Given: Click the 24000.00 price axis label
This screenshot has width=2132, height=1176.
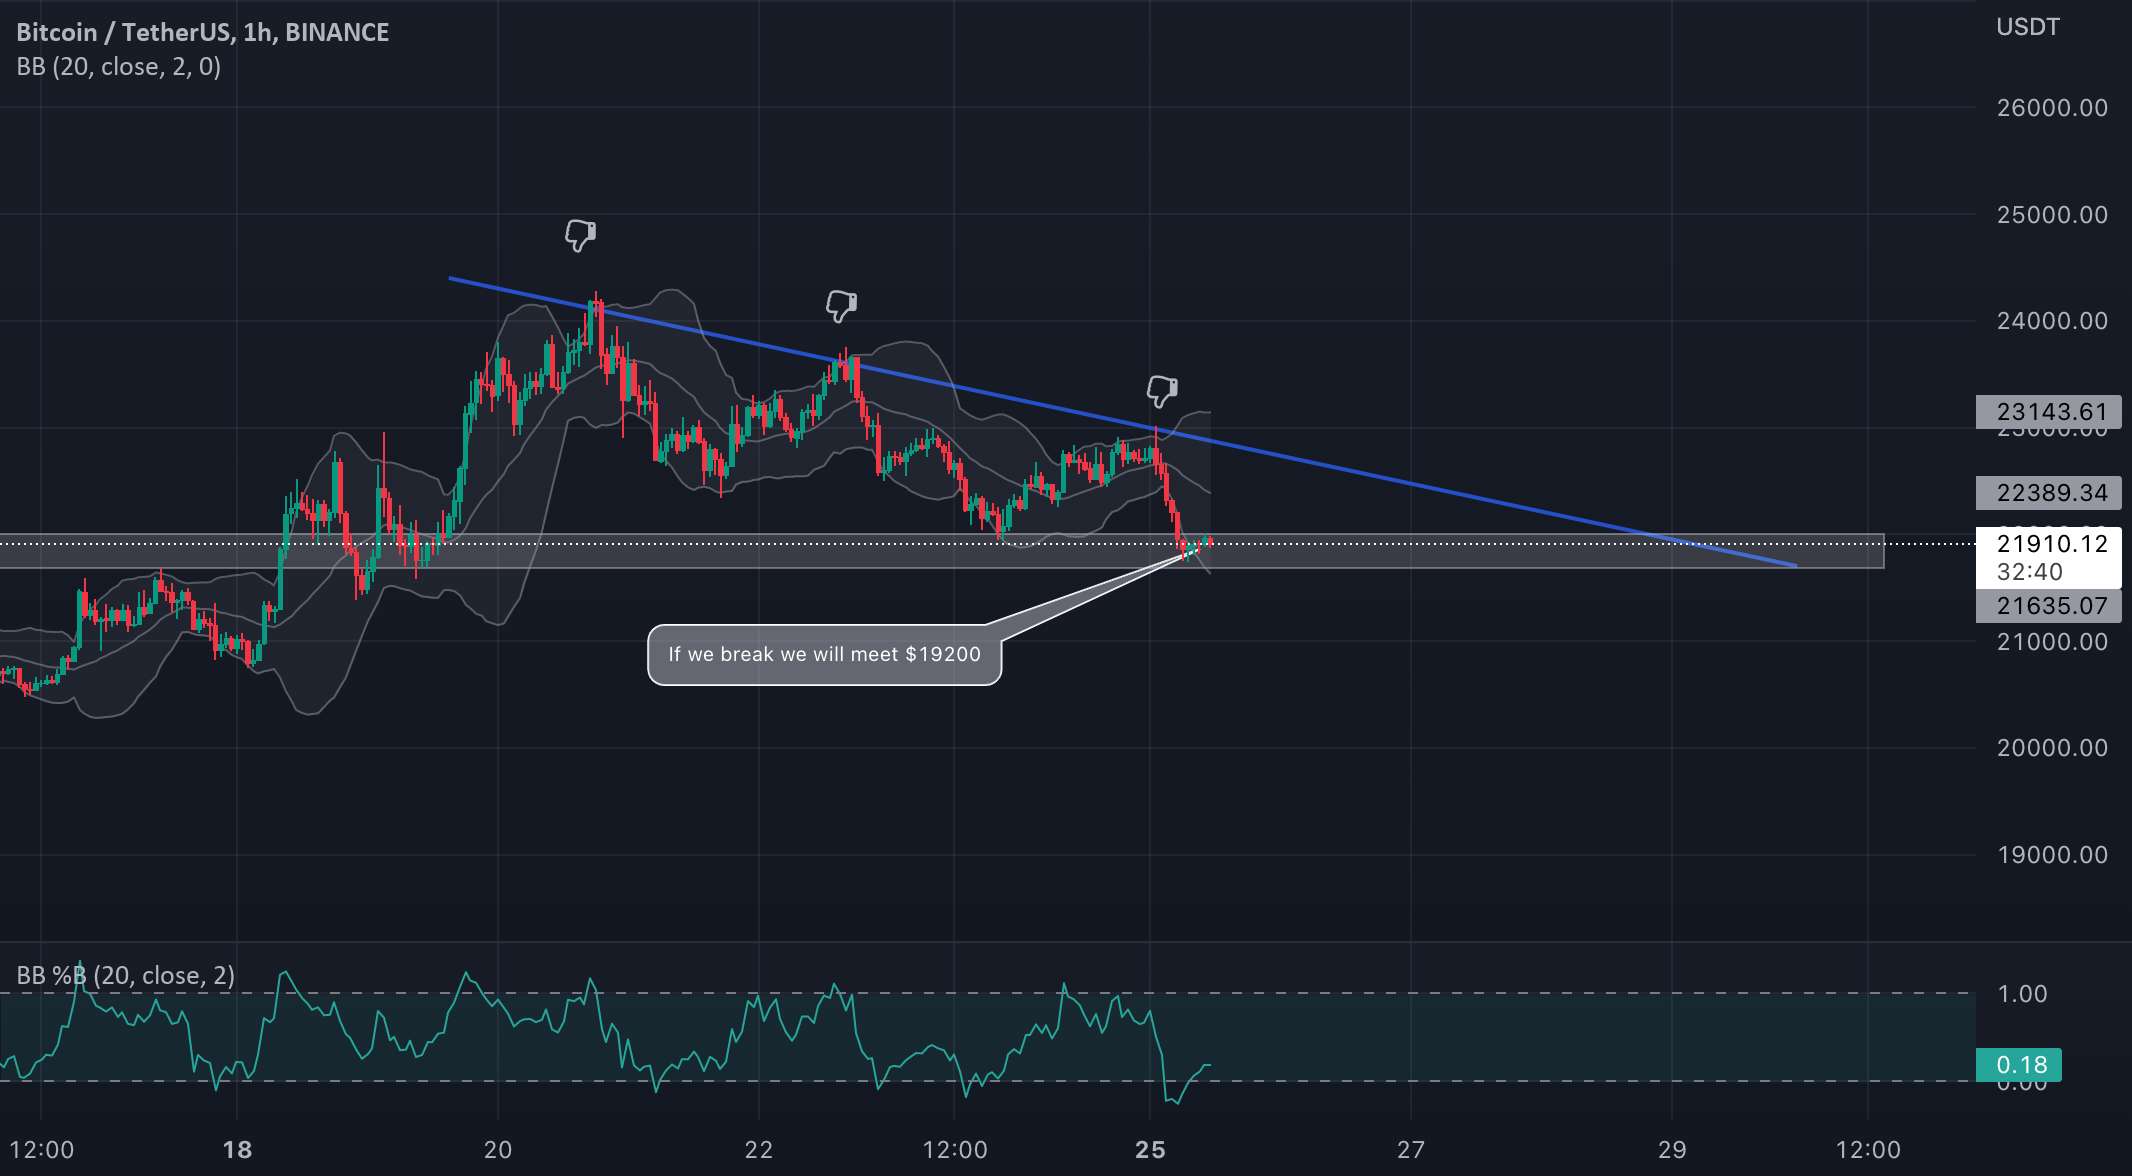Looking at the screenshot, I should pyautogui.click(x=2052, y=321).
